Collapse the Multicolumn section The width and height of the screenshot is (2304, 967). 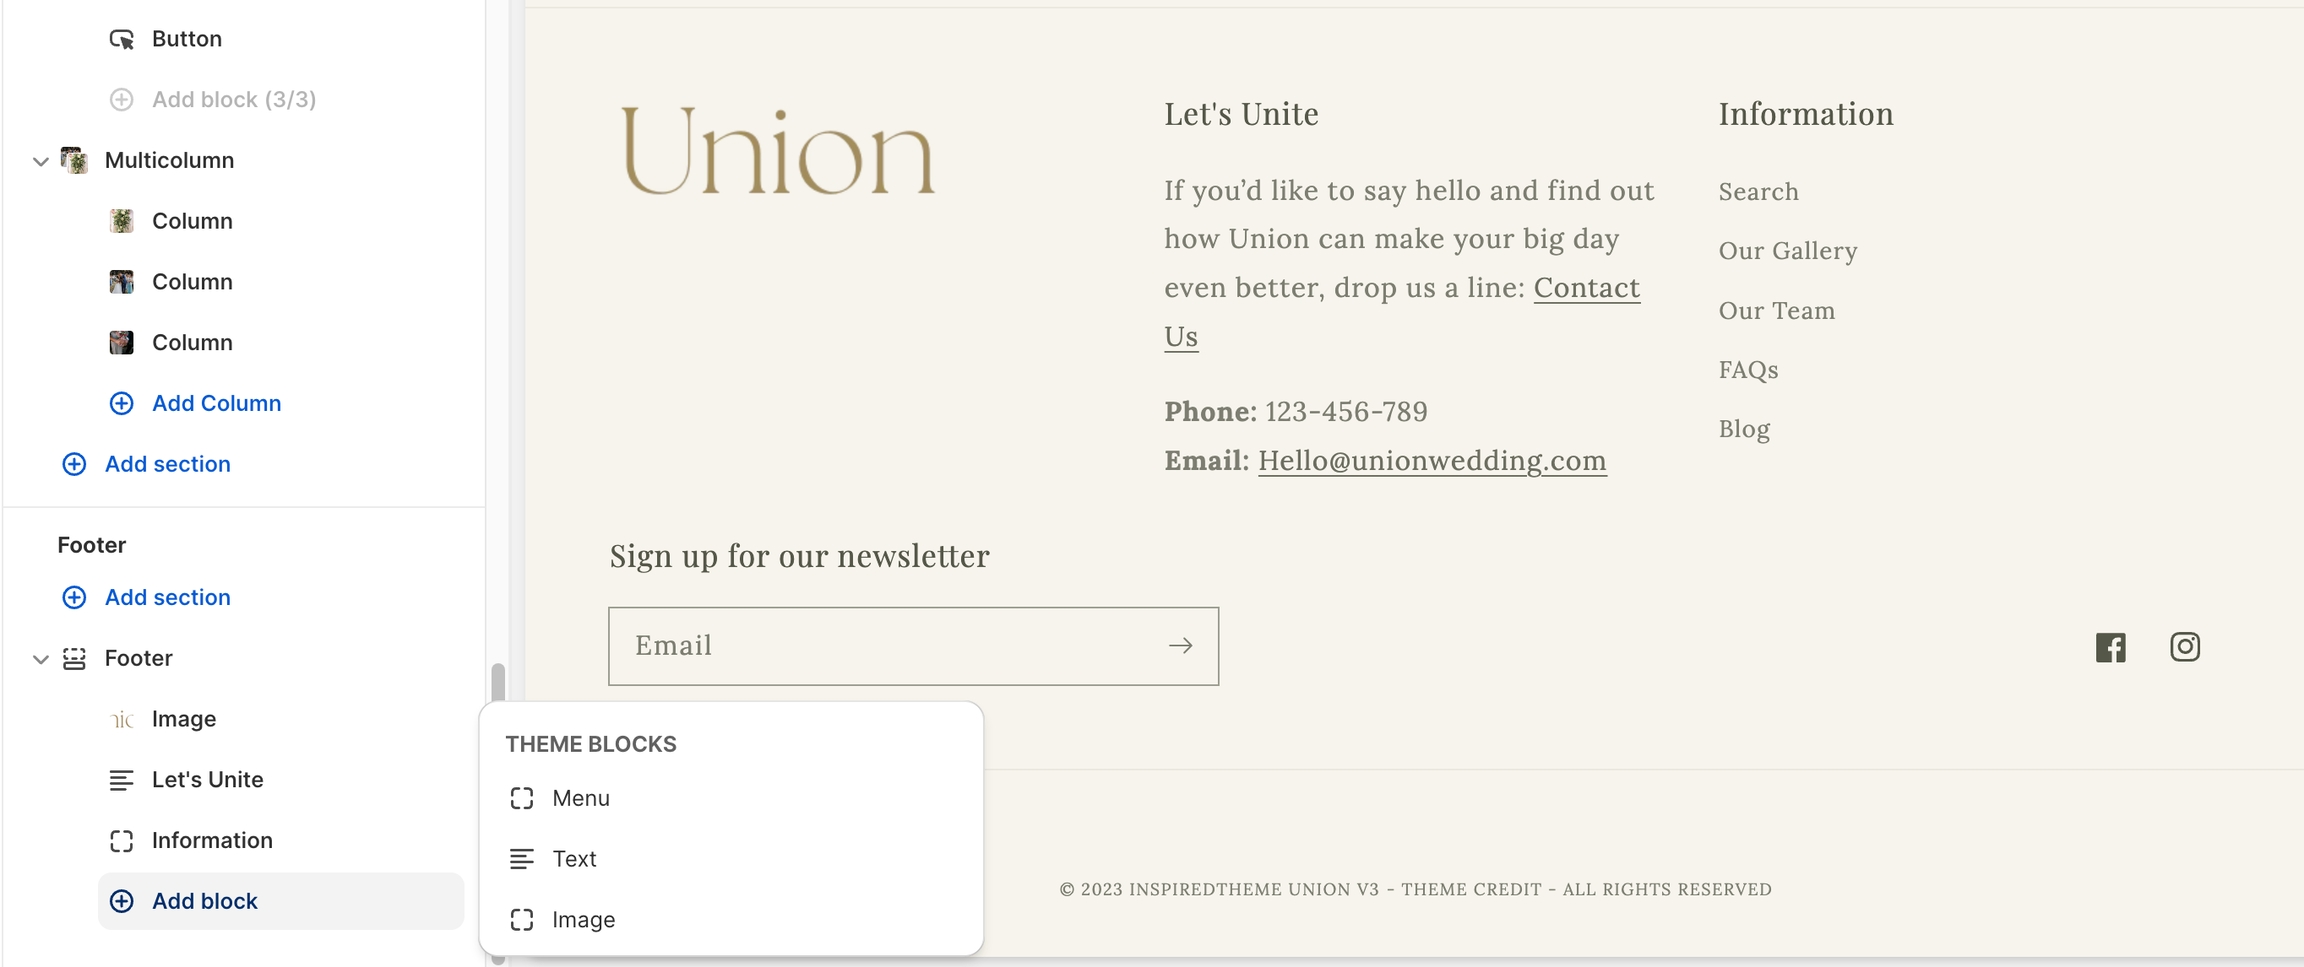coord(40,161)
